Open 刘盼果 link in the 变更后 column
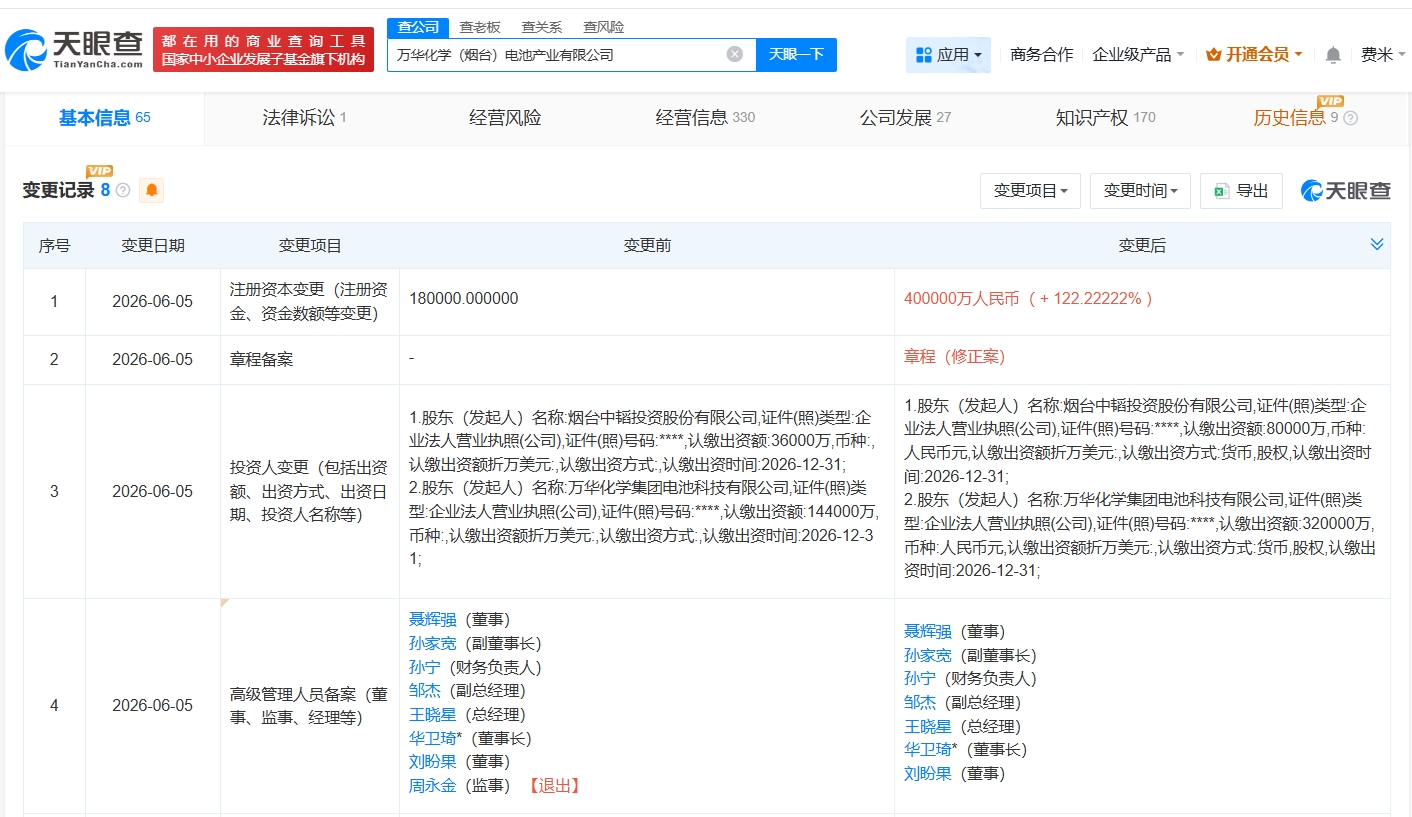This screenshot has height=817, width=1412. click(928, 774)
